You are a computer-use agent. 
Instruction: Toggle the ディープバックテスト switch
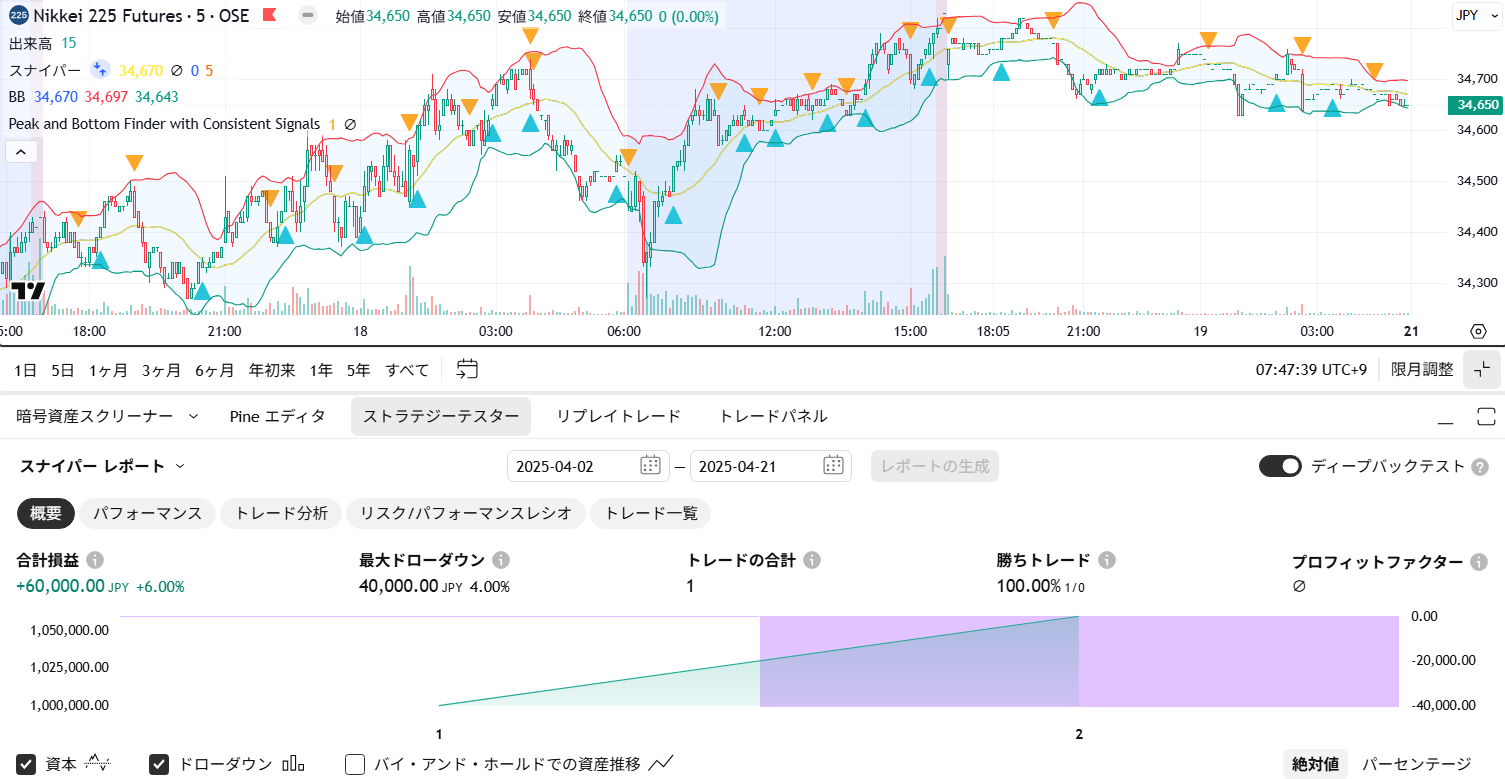pyautogui.click(x=1280, y=466)
